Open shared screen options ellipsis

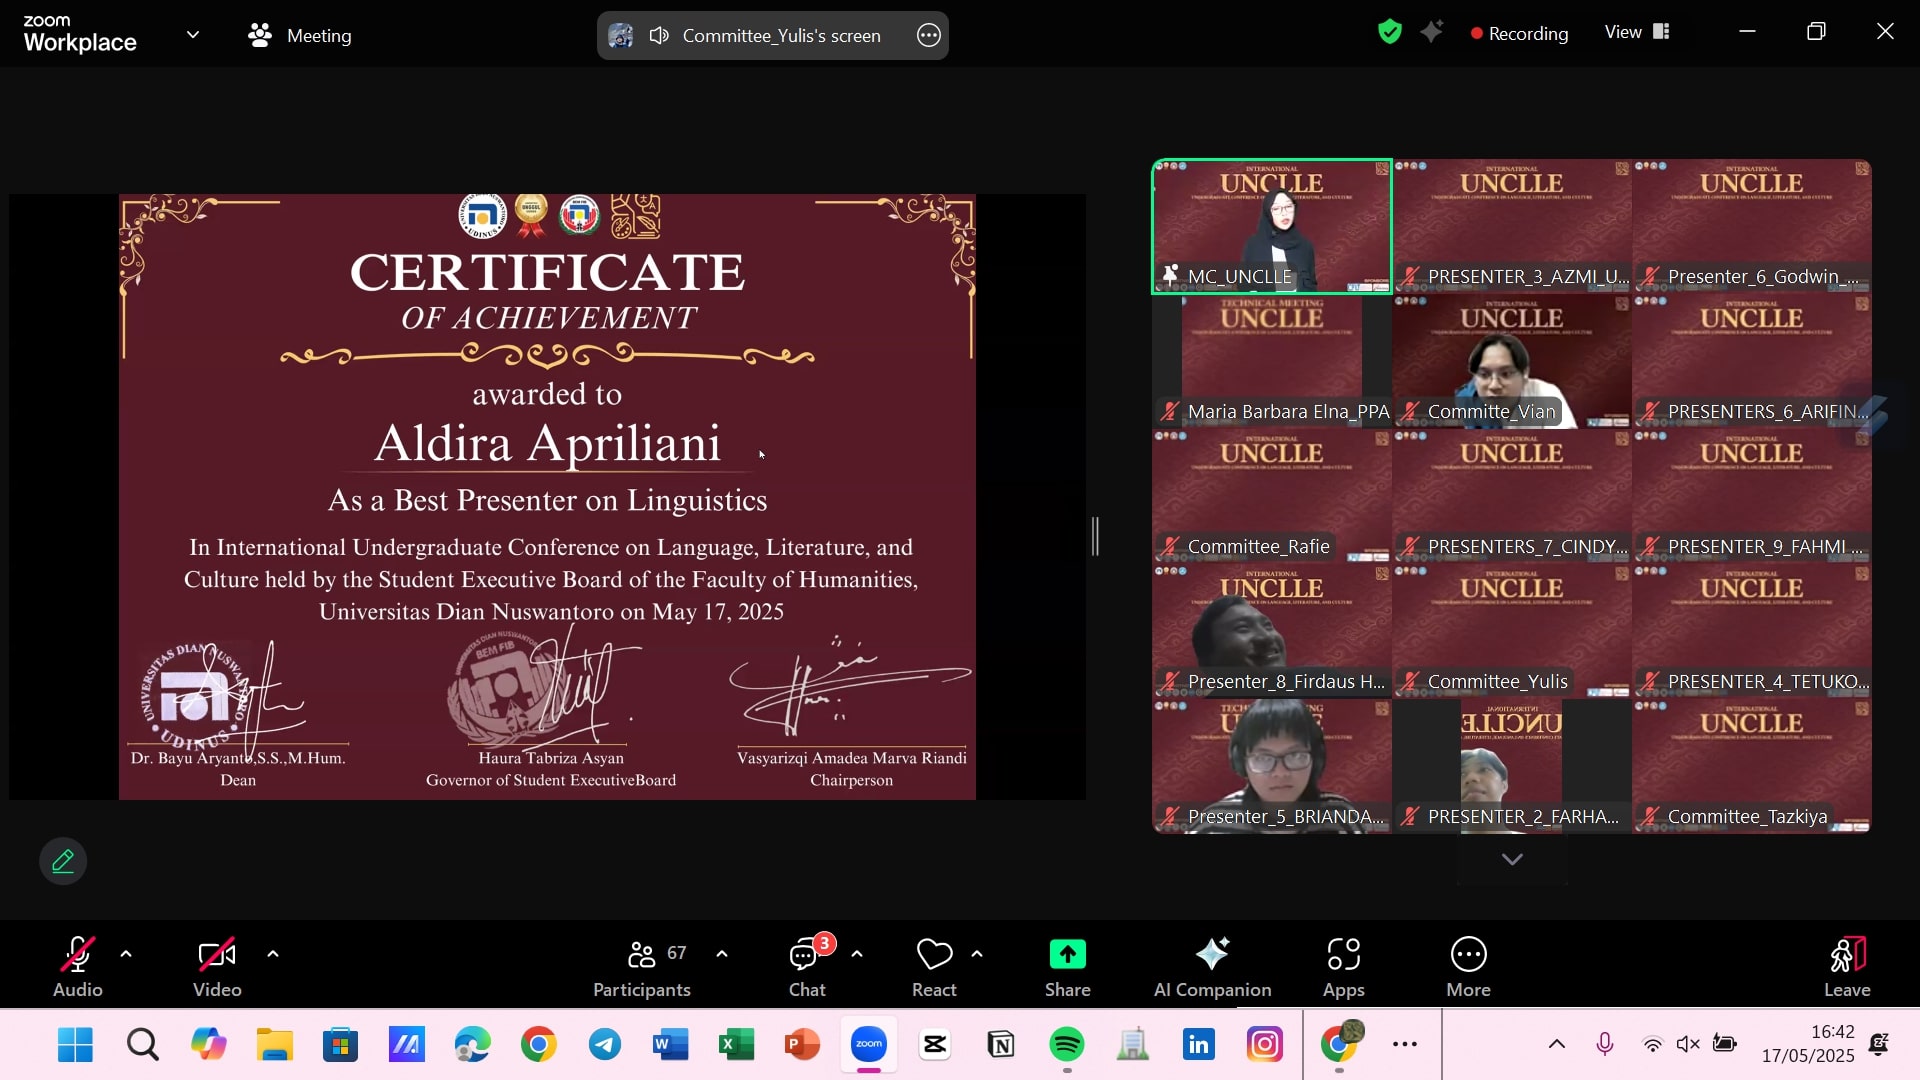coord(929,36)
